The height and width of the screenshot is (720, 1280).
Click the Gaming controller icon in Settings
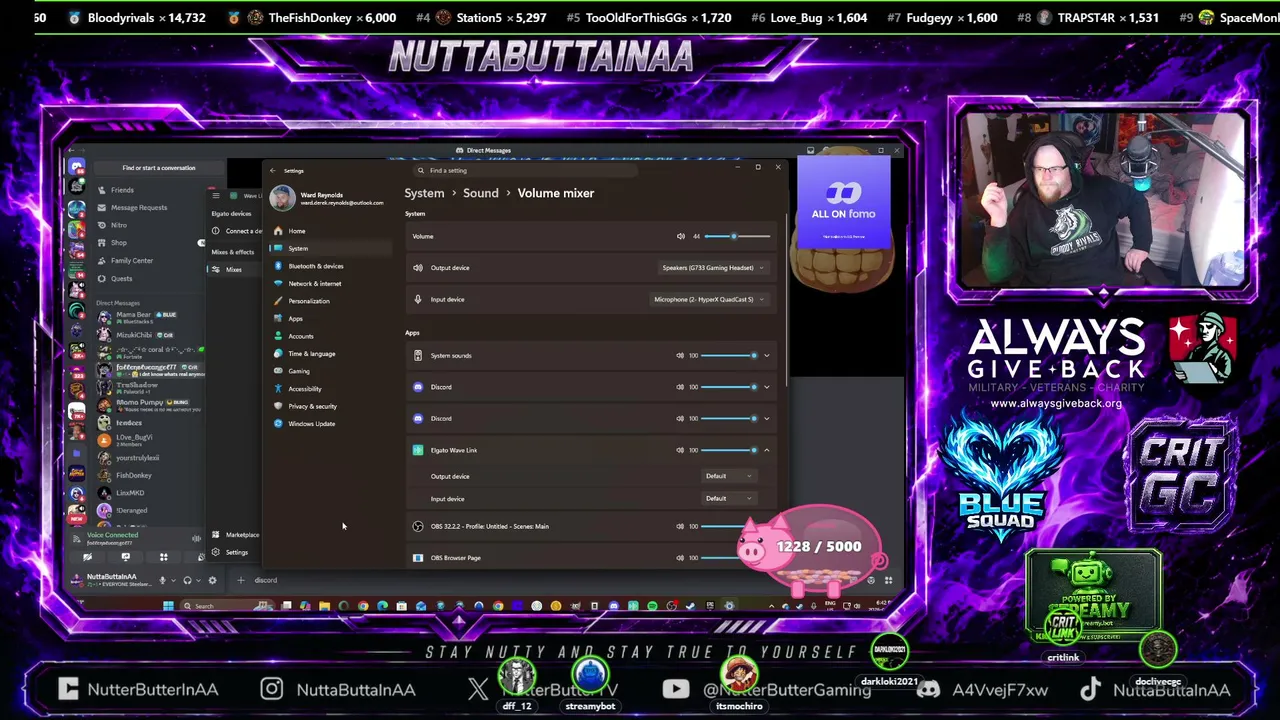pos(278,371)
